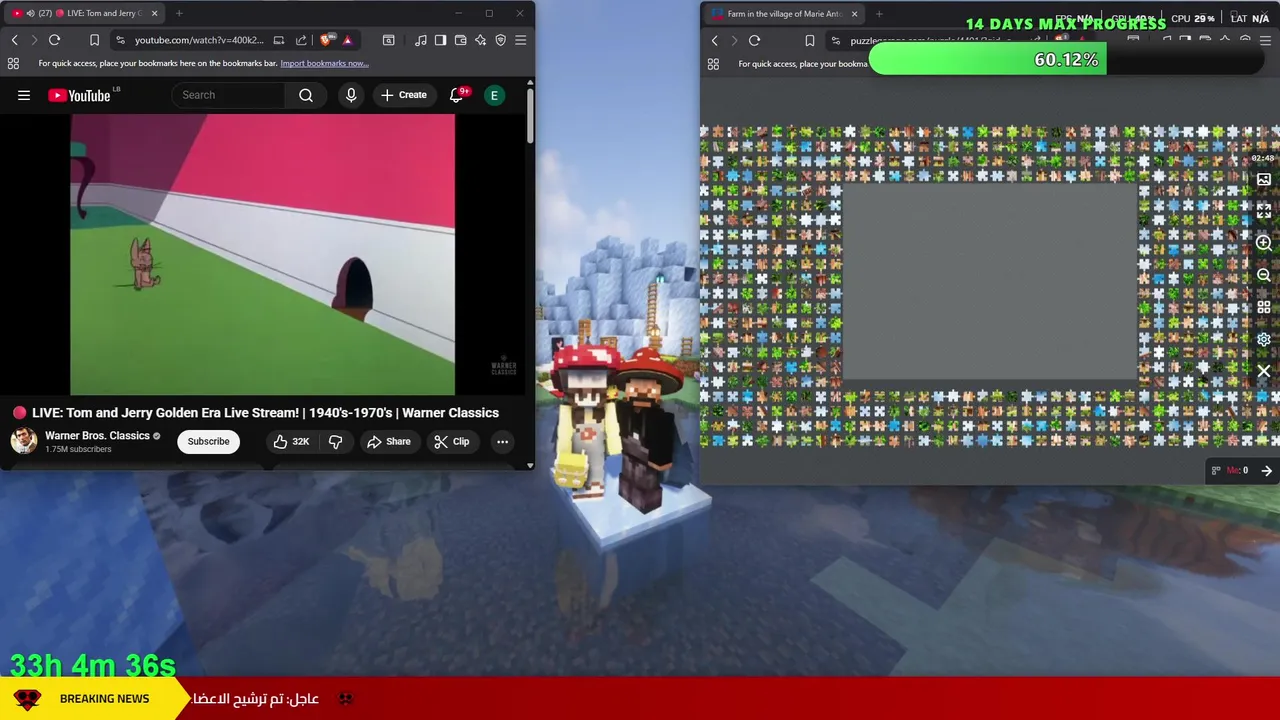The height and width of the screenshot is (720, 1280).
Task: Go back in YouTube browser window
Action: coord(14,40)
